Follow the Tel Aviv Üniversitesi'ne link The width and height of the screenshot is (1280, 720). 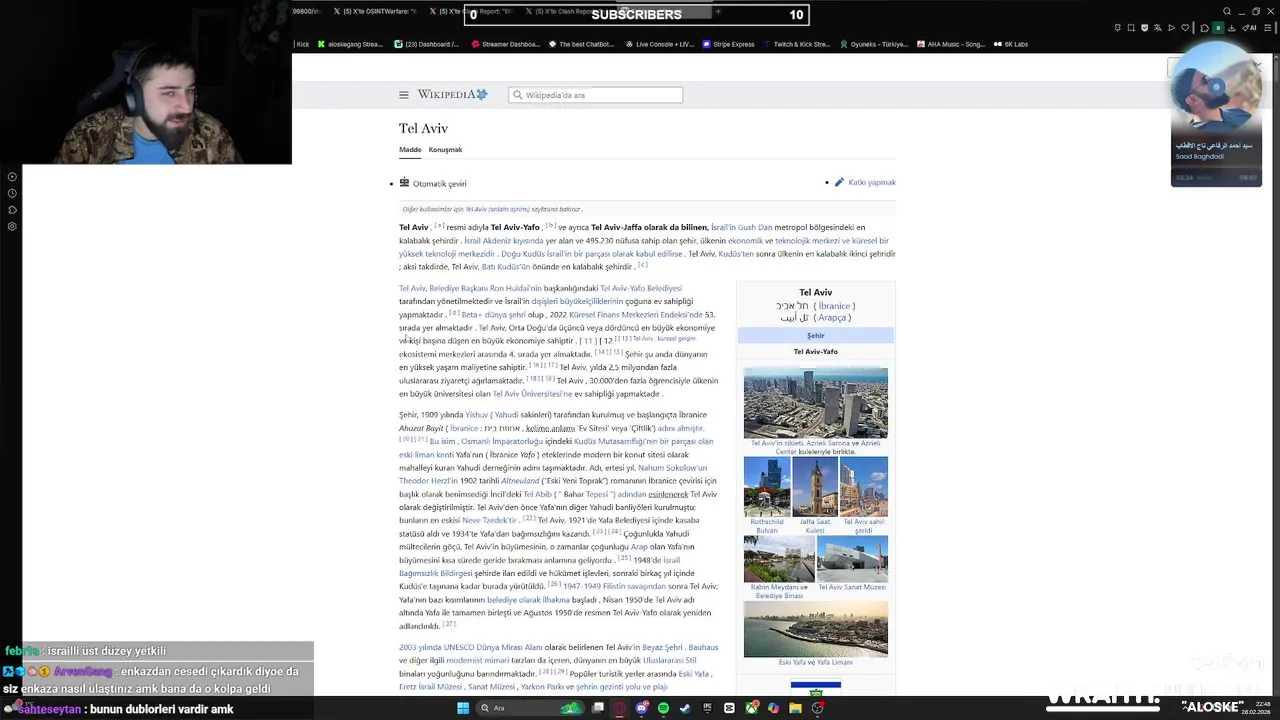(532, 394)
